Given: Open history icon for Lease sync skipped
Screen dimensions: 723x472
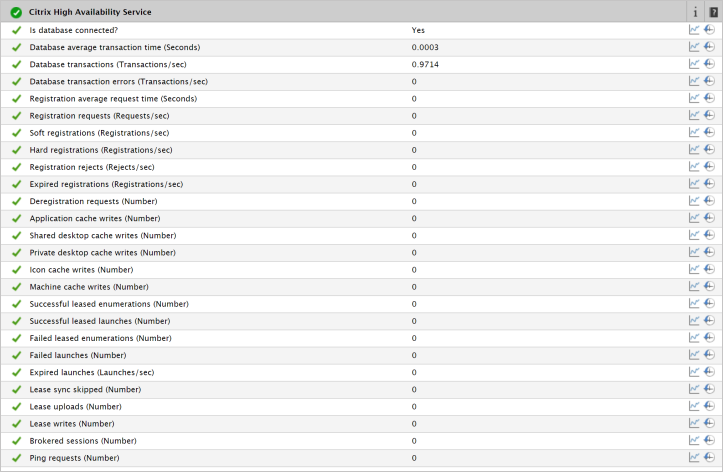Looking at the screenshot, I should [x=709, y=389].
